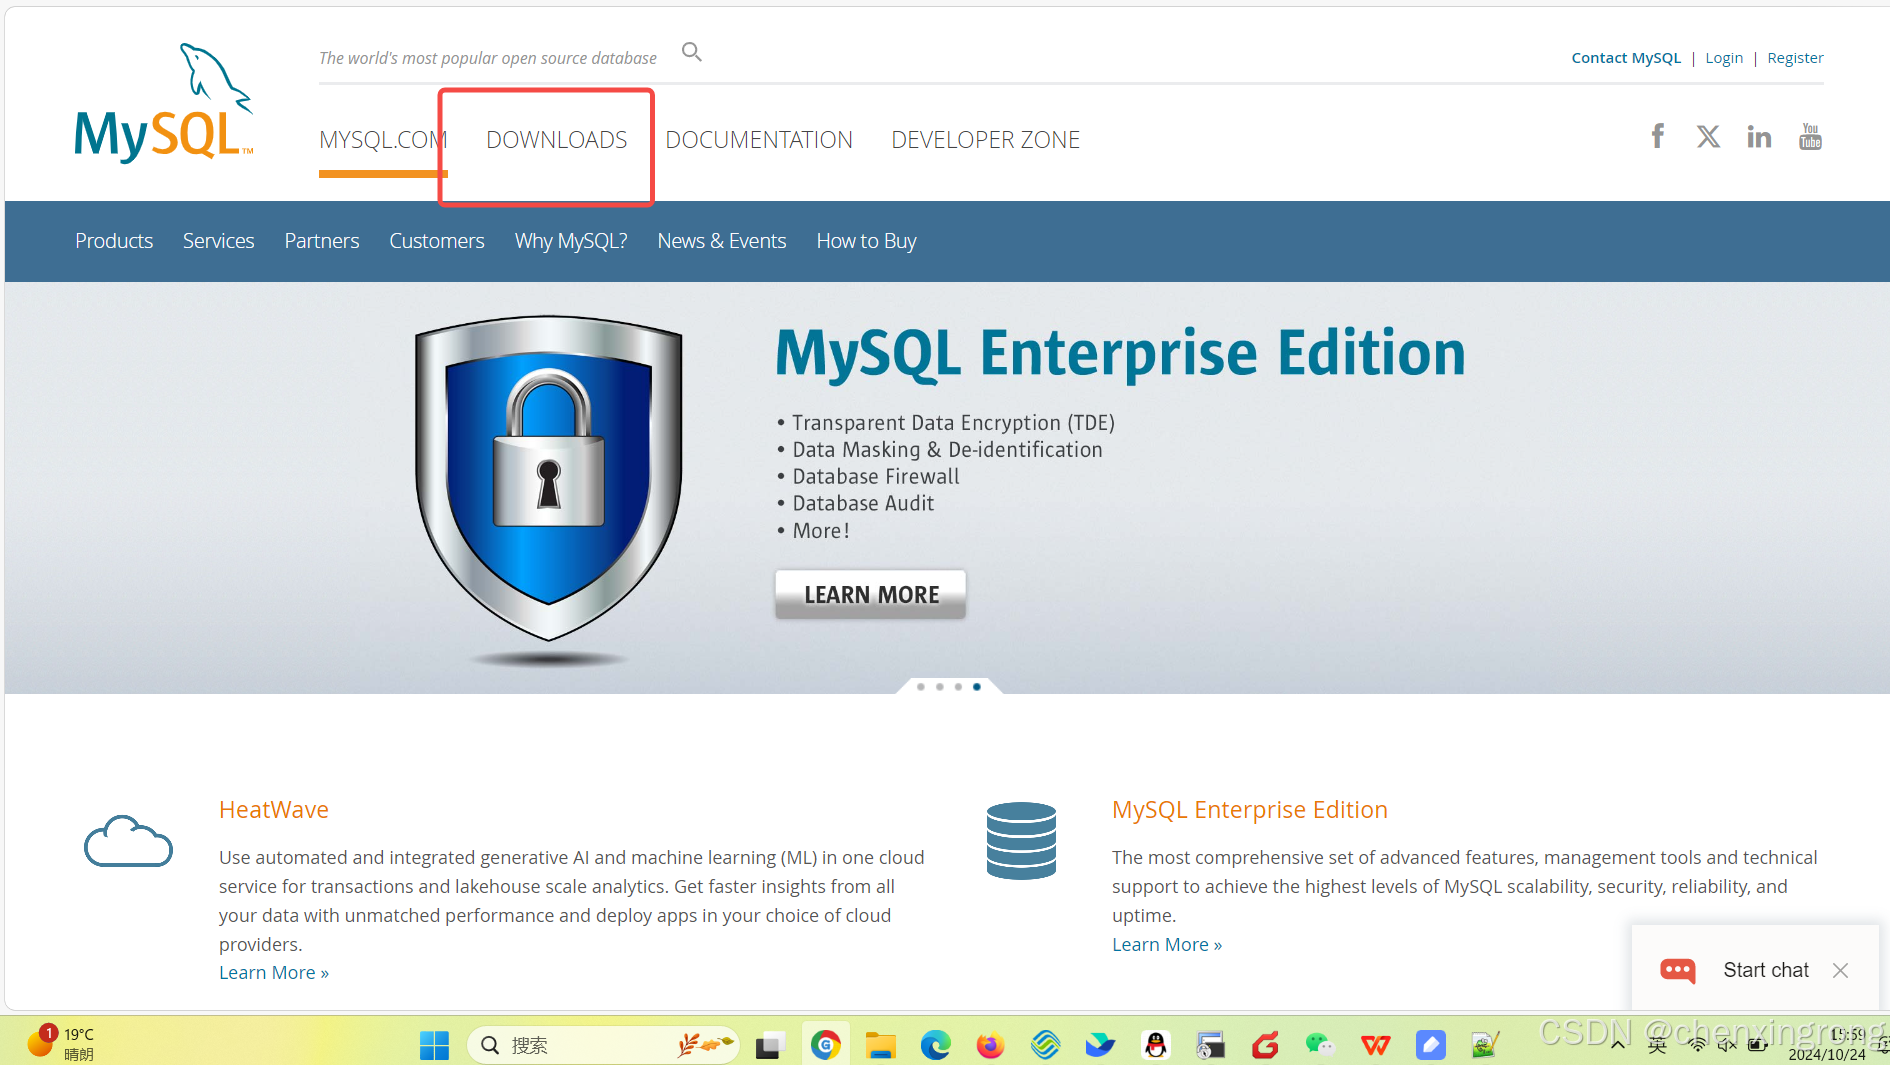Click the Enterprise Edition database stack icon
Screen dimensions: 1890x1065
(x=1021, y=841)
